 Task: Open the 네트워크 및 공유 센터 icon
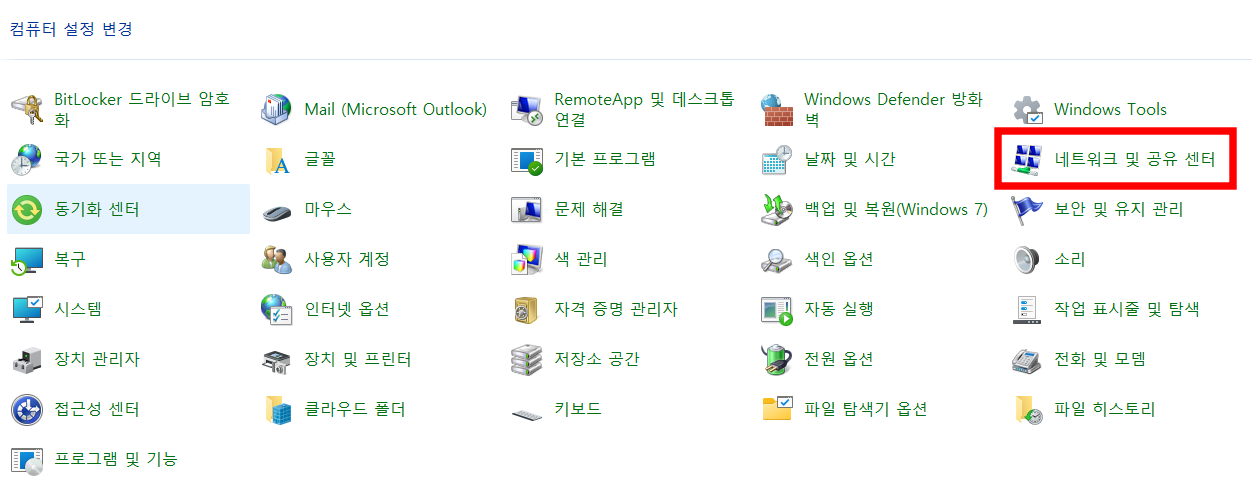tap(1027, 159)
